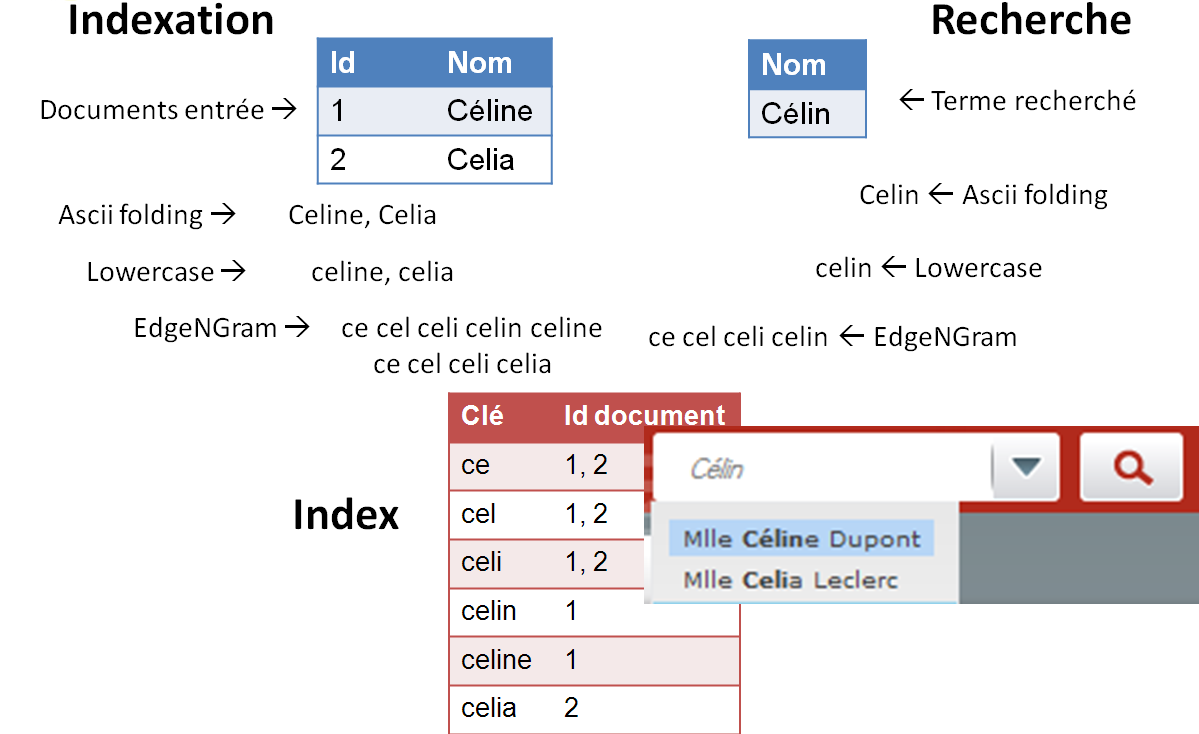Select the celia key row in Index
This screenshot has width=1199, height=734.
click(594, 709)
